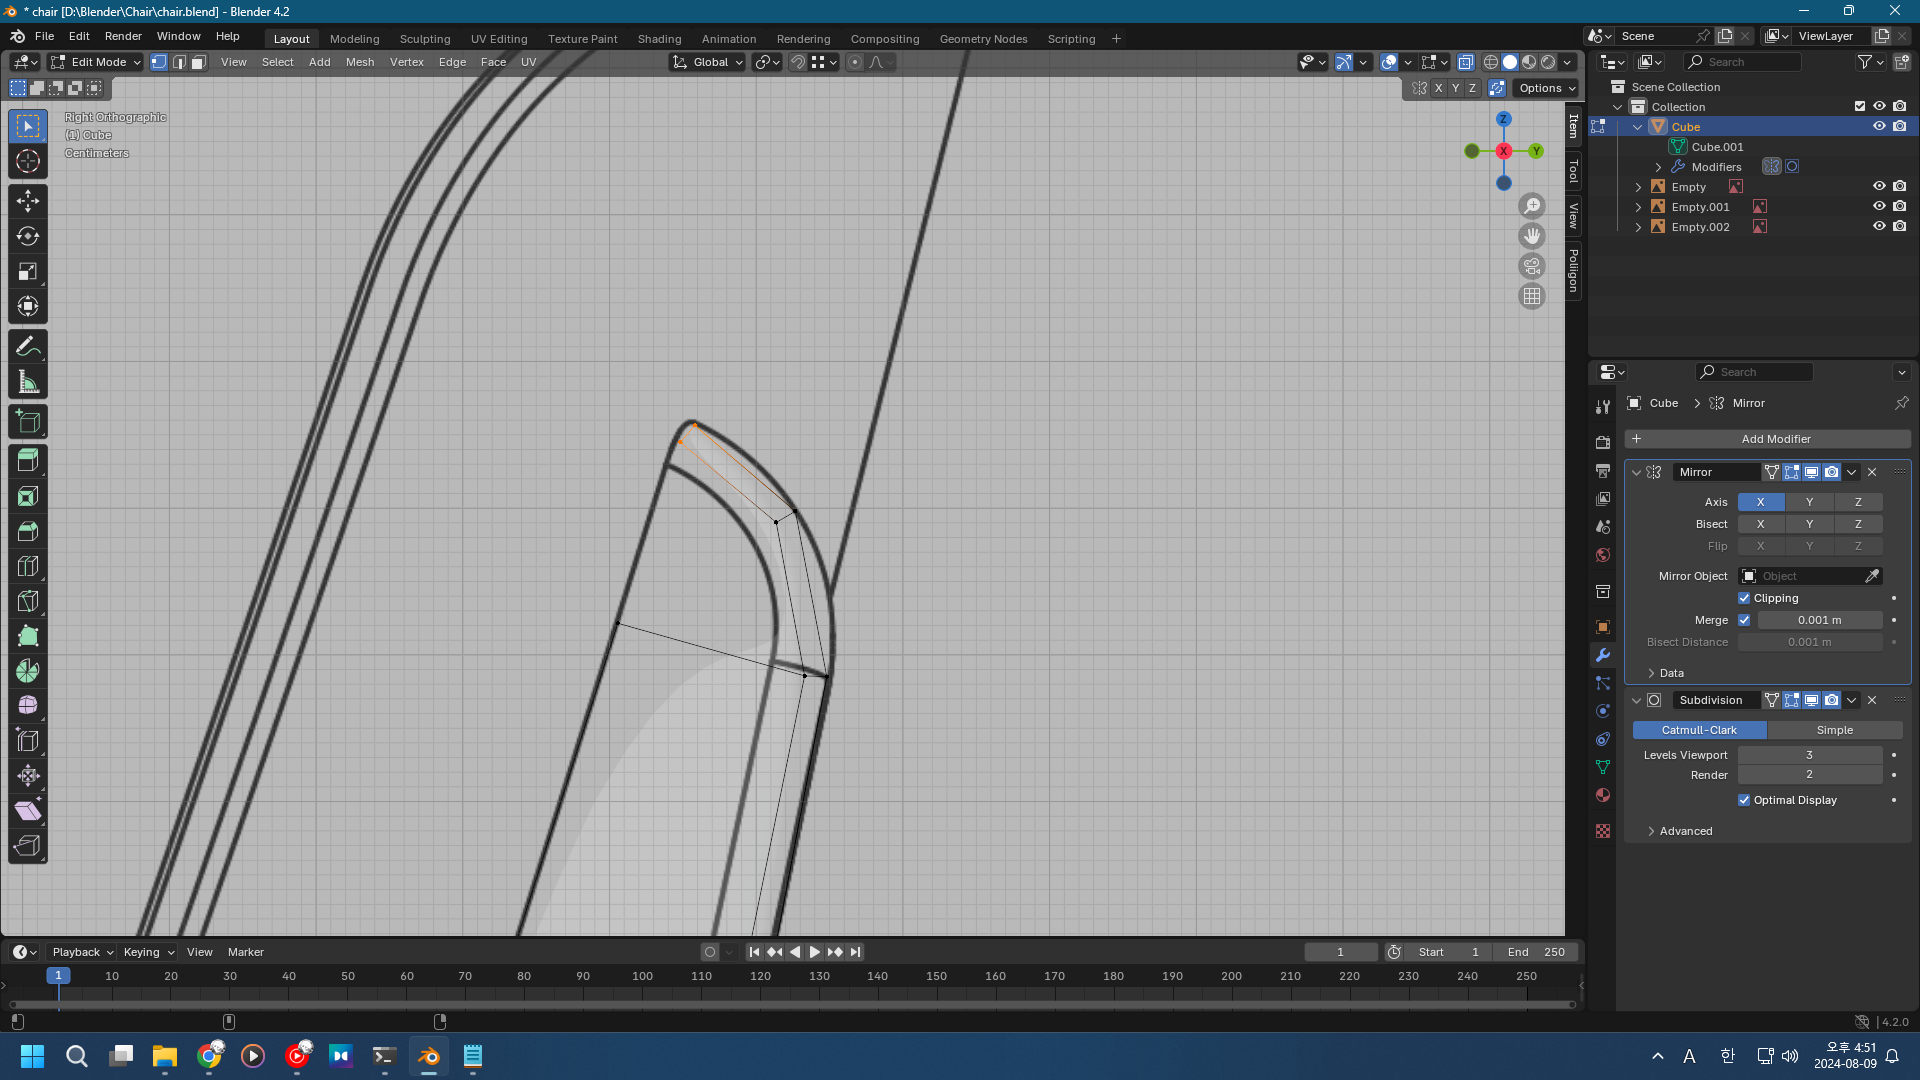Select the Cursor tool in toolbar

tap(28, 161)
